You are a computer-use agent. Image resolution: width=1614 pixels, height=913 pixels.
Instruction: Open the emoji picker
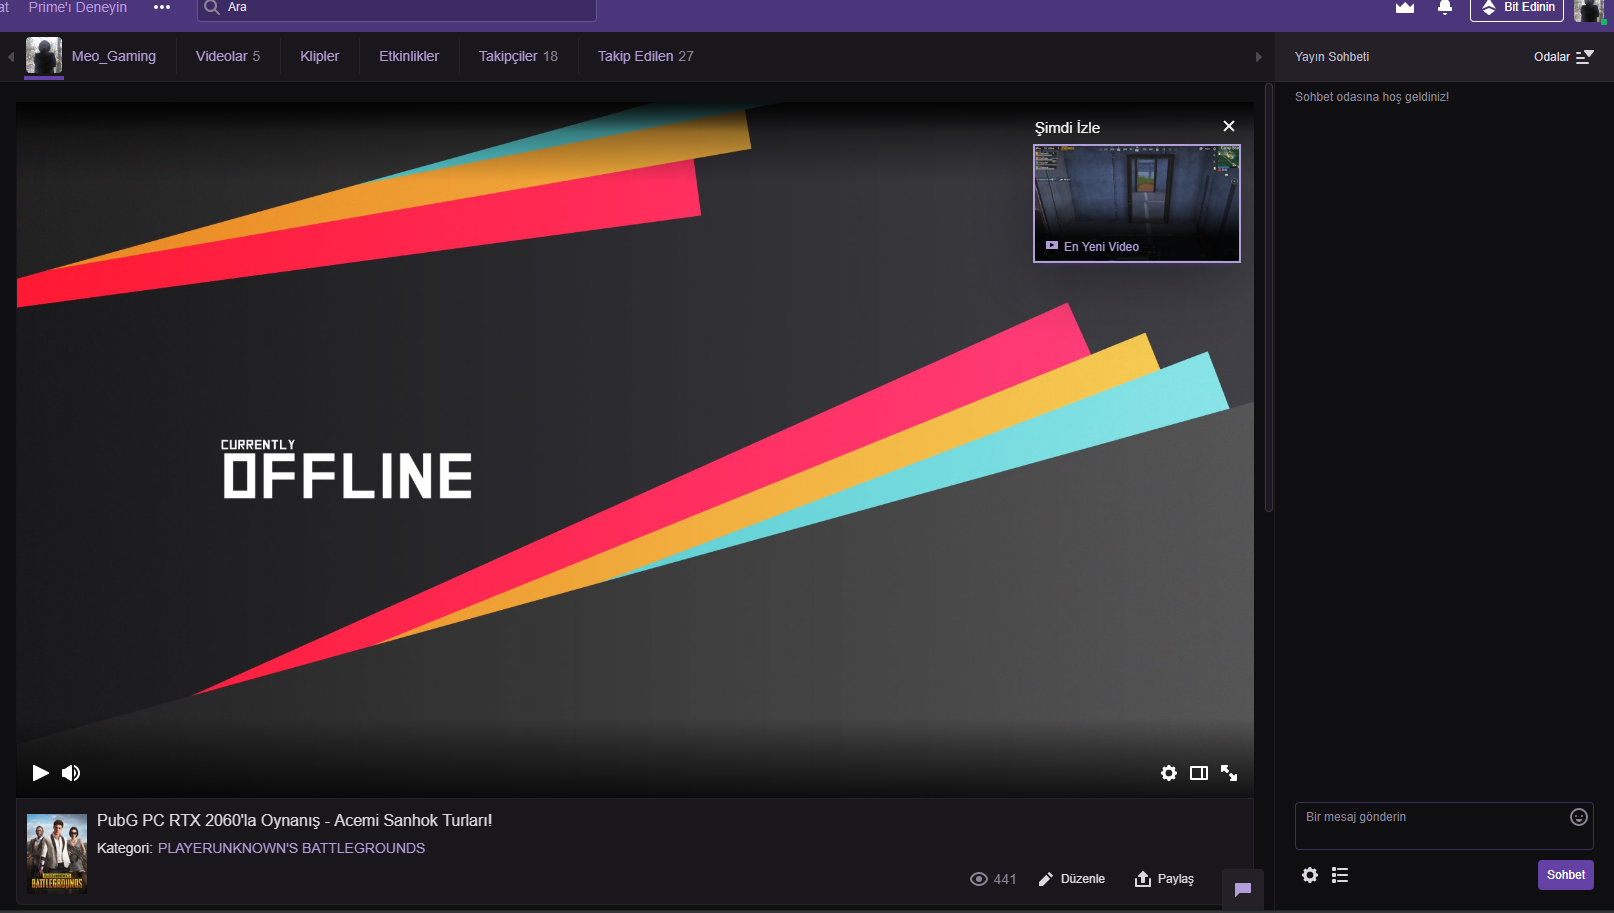[x=1579, y=817]
